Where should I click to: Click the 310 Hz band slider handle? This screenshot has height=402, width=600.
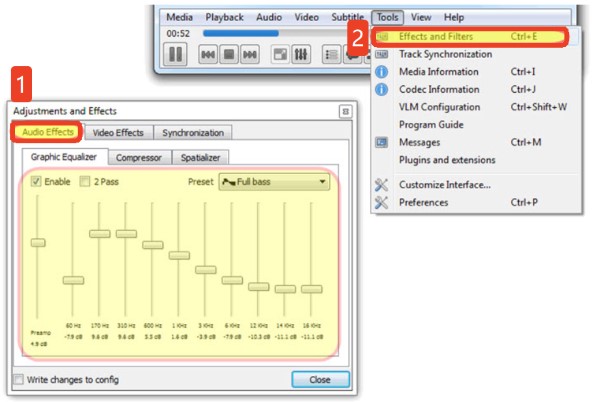click(x=126, y=234)
